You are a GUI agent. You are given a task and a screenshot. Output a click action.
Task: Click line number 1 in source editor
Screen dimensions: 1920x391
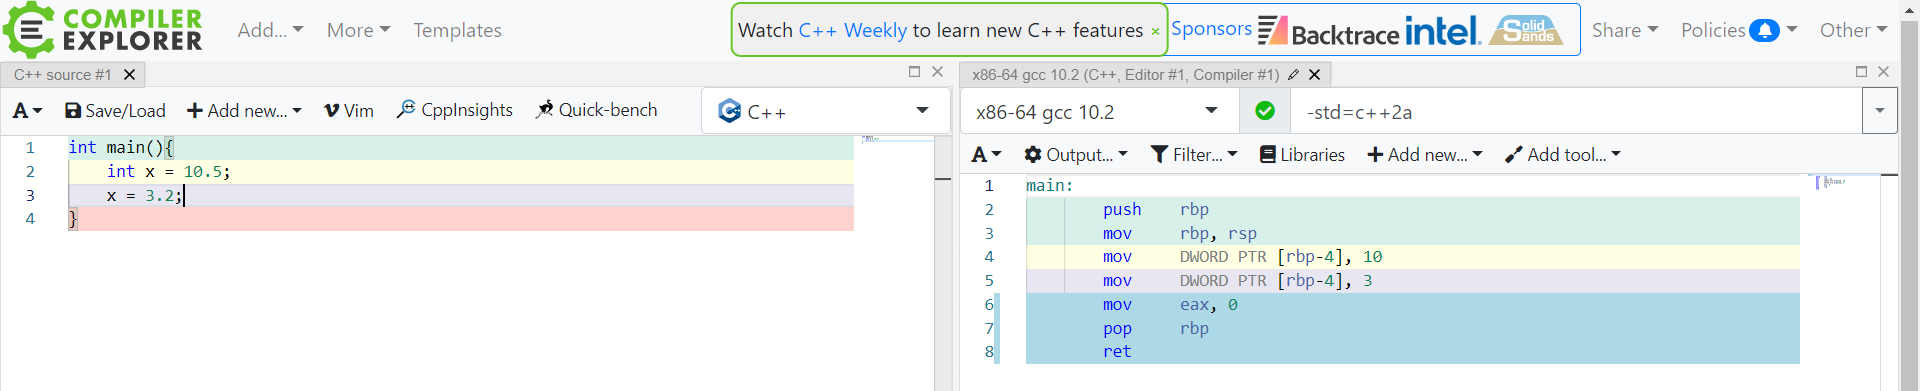tap(30, 148)
